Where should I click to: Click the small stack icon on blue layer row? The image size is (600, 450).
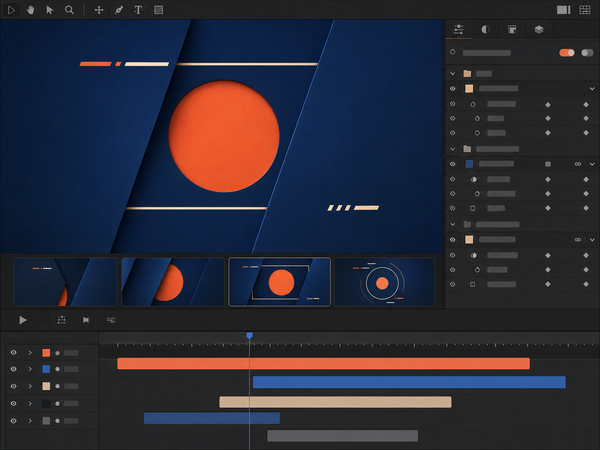[548, 164]
